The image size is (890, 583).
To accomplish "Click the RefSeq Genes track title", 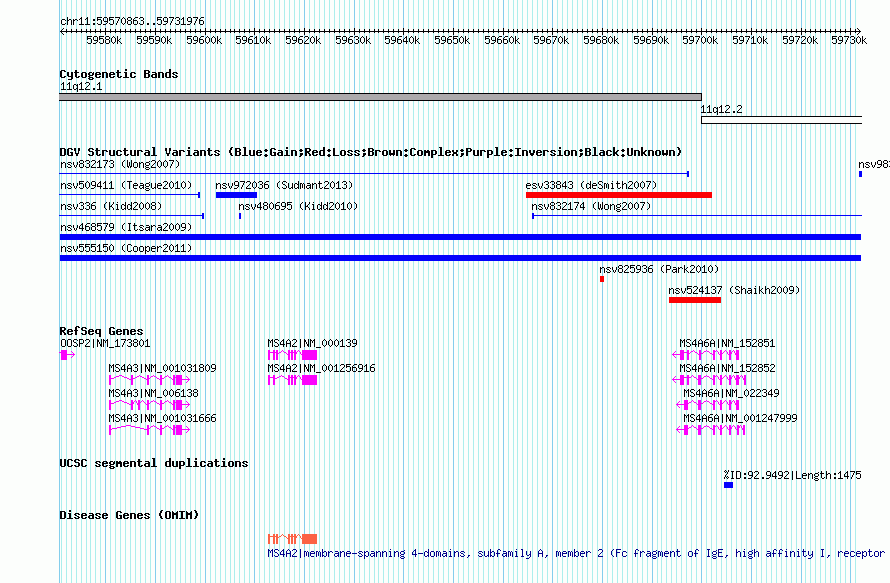I will point(101,331).
